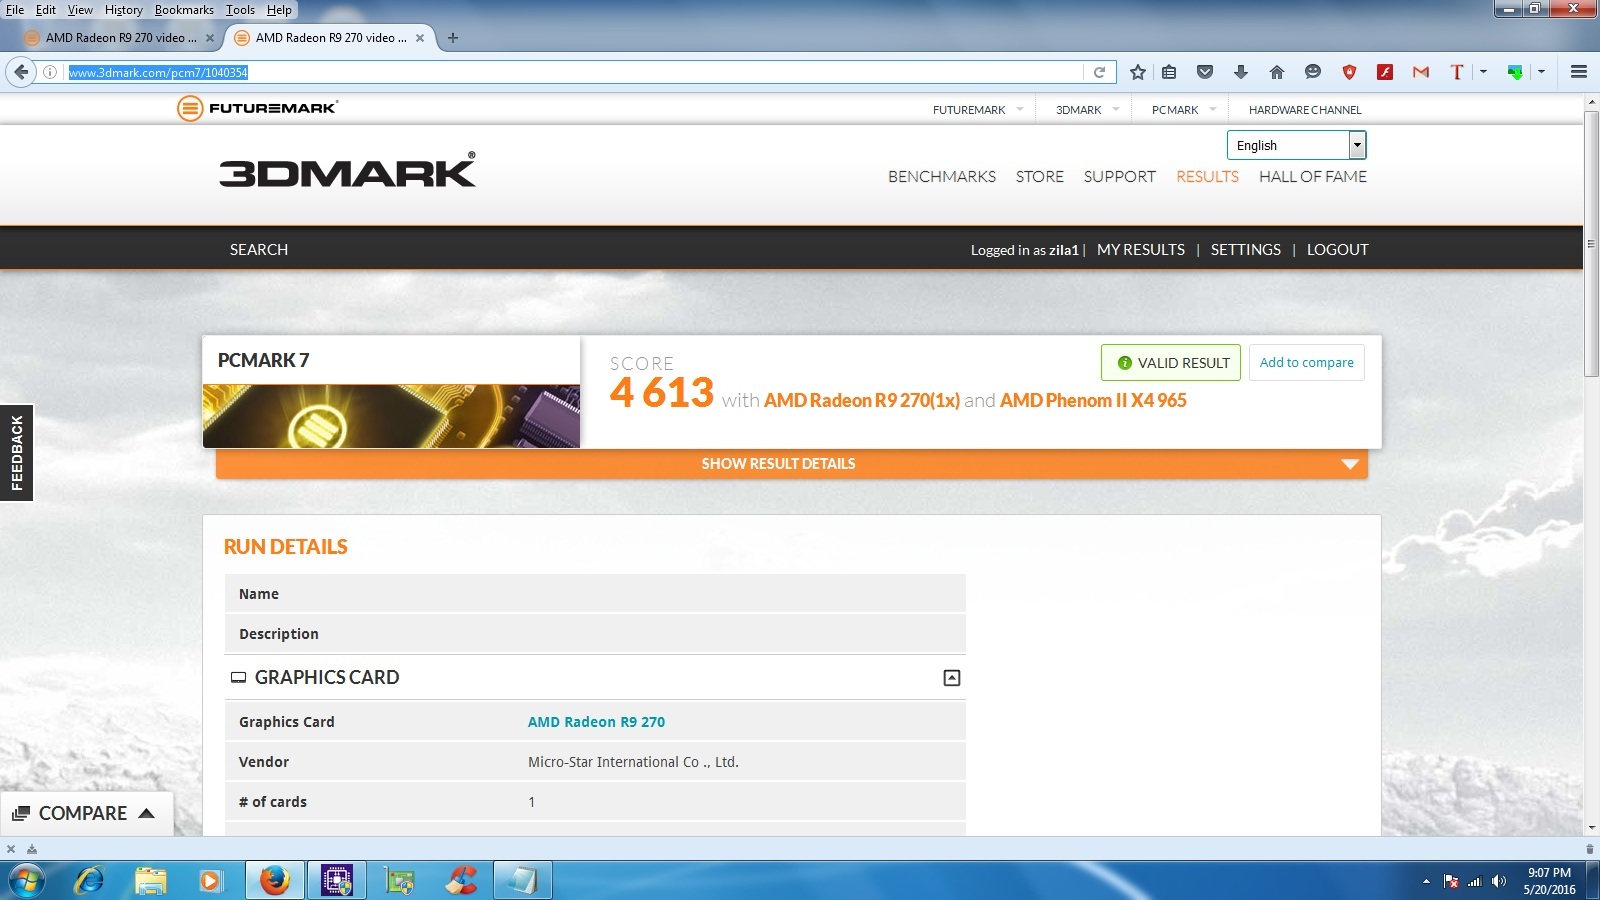
Task: Click the red T extension icon
Action: click(1457, 72)
